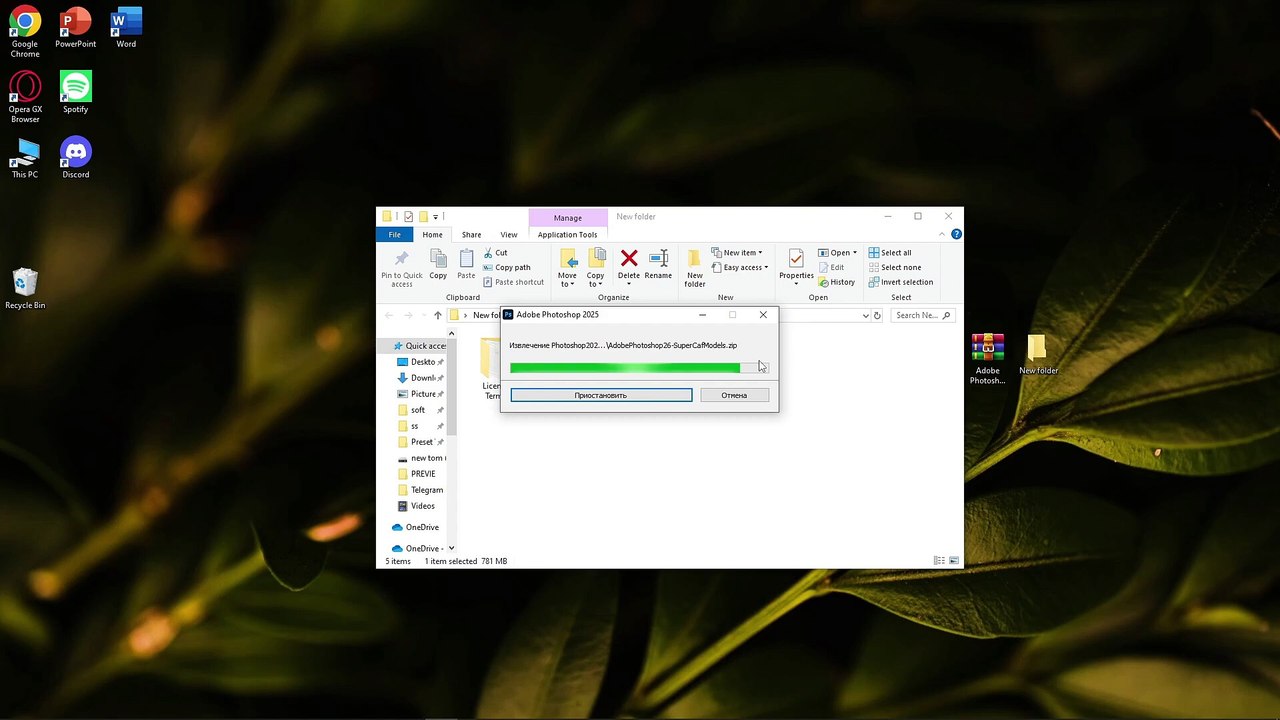
Task: Click navigation pane scrollbar down arrow
Action: pos(451,548)
